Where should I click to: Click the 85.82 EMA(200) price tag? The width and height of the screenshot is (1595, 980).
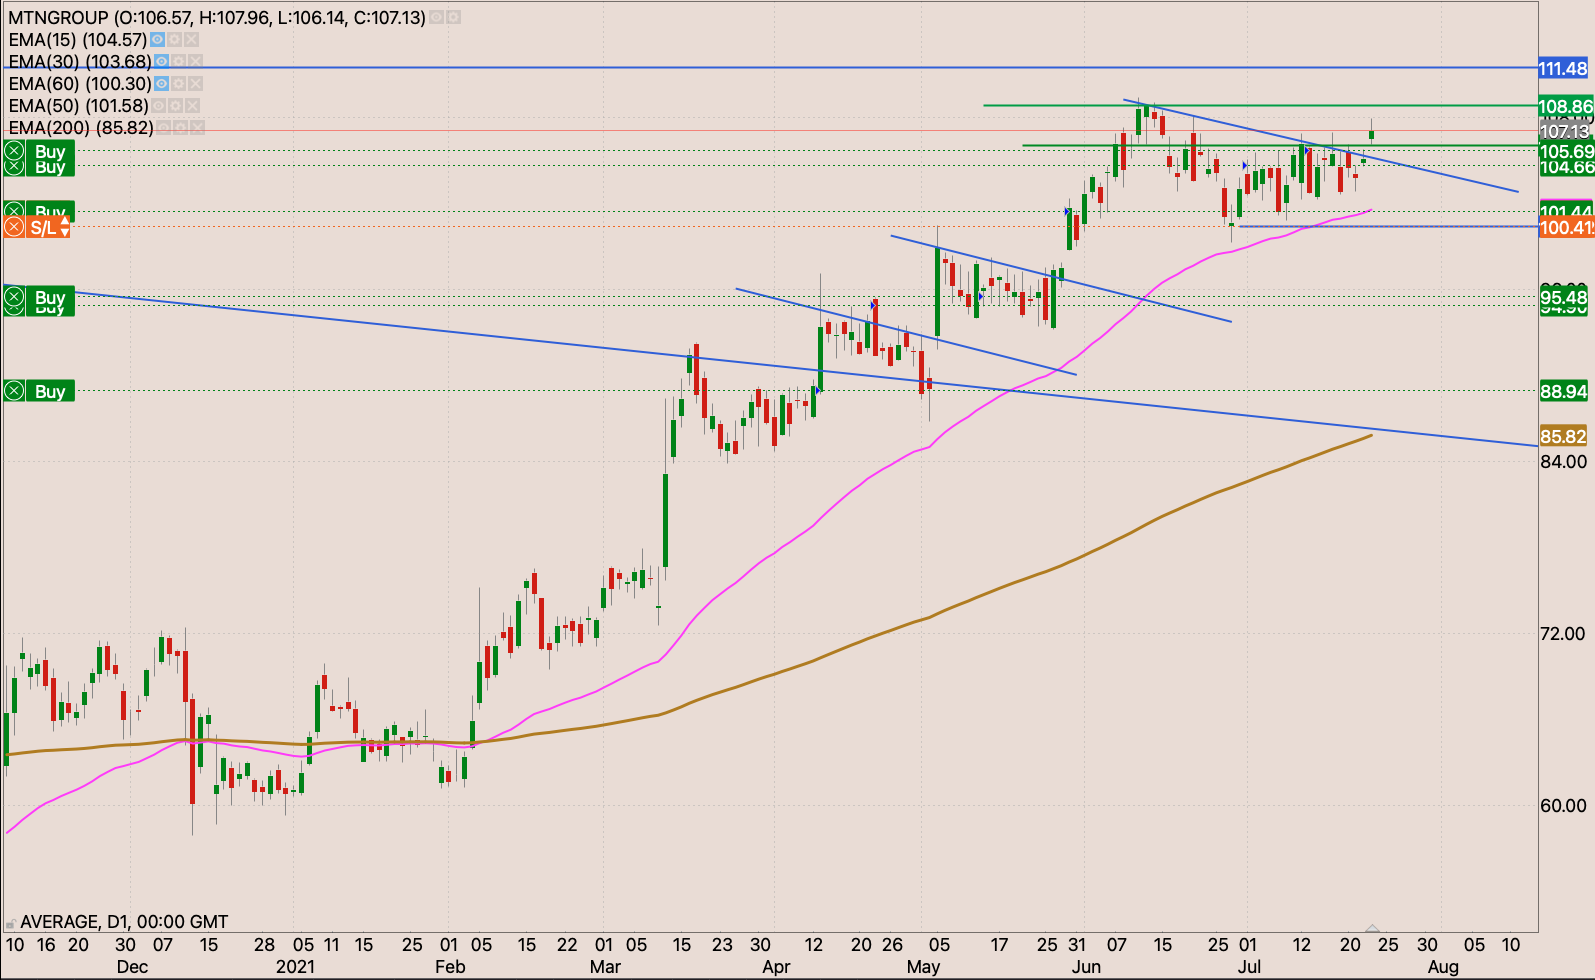[x=1563, y=437]
